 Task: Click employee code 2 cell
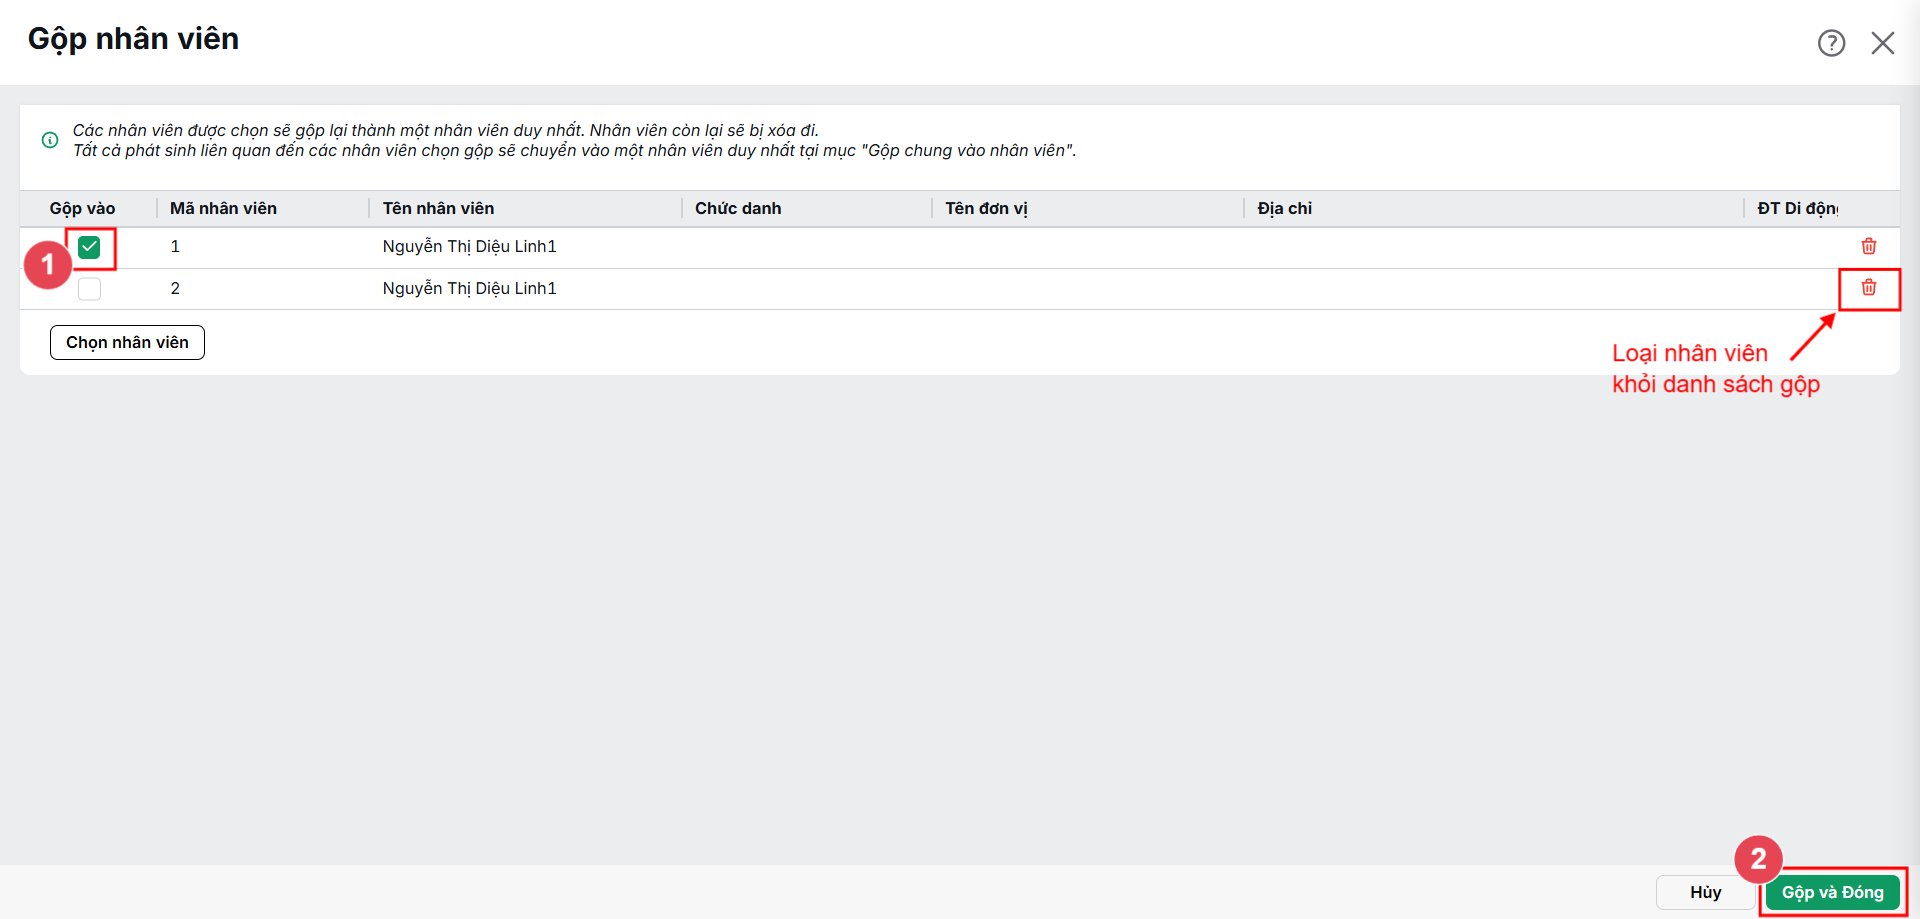click(x=175, y=288)
